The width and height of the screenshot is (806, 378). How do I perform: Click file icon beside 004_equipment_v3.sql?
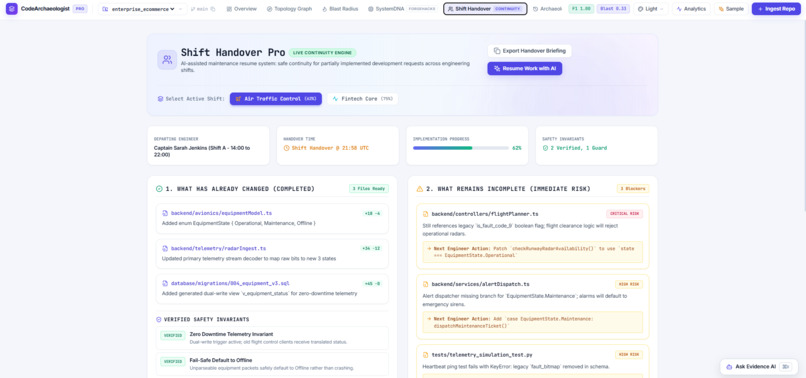point(165,283)
